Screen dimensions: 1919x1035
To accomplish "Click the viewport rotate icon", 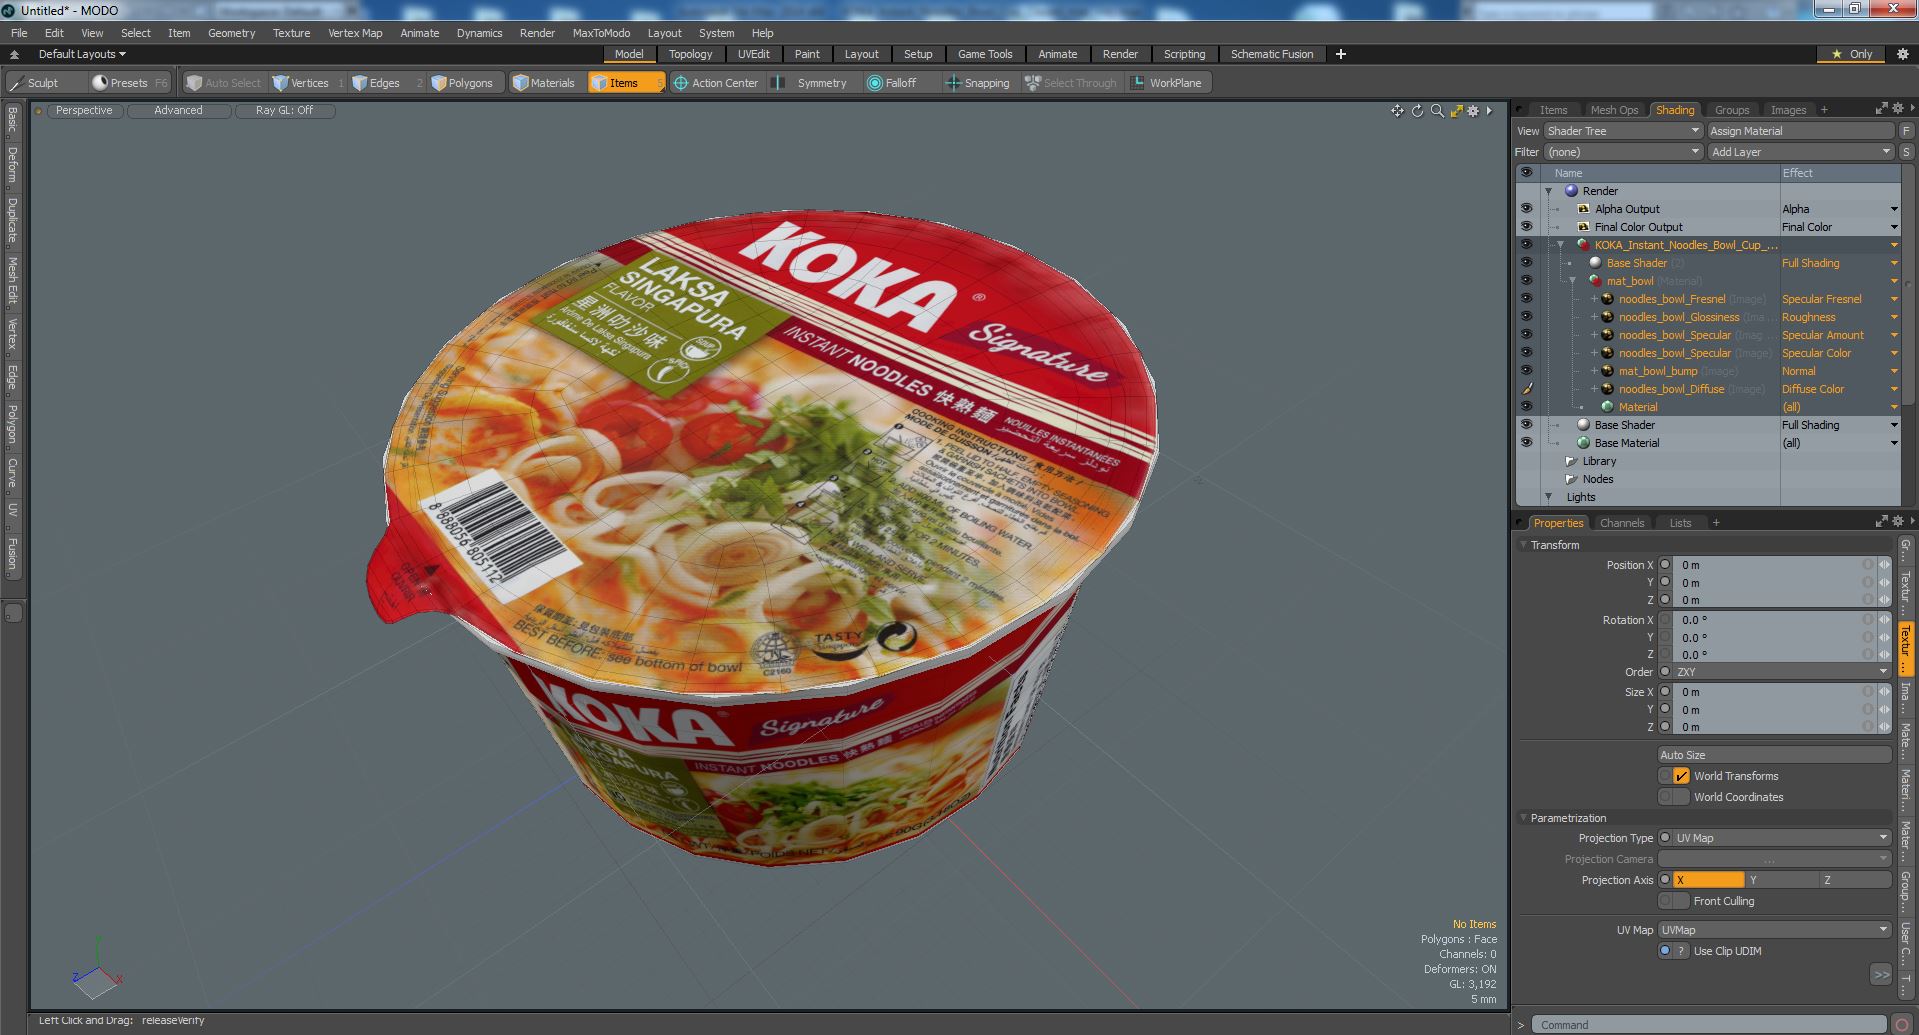I will (1417, 111).
